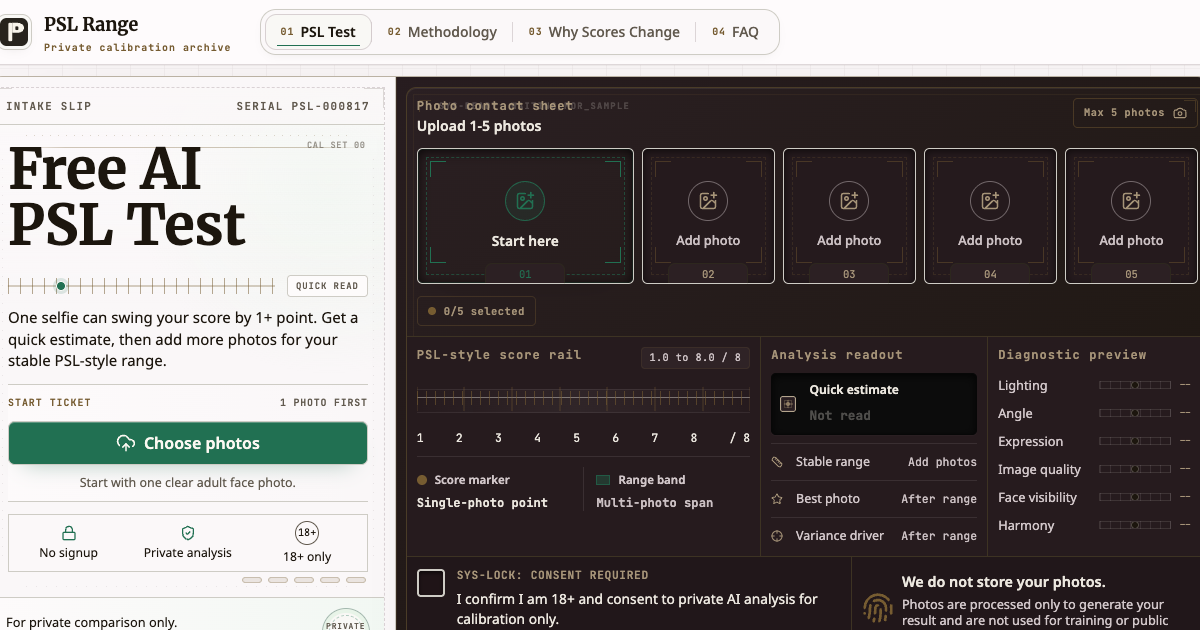Screen dimensions: 1200x630
Task: Click the add-image icon in slot 03
Action: point(849,201)
